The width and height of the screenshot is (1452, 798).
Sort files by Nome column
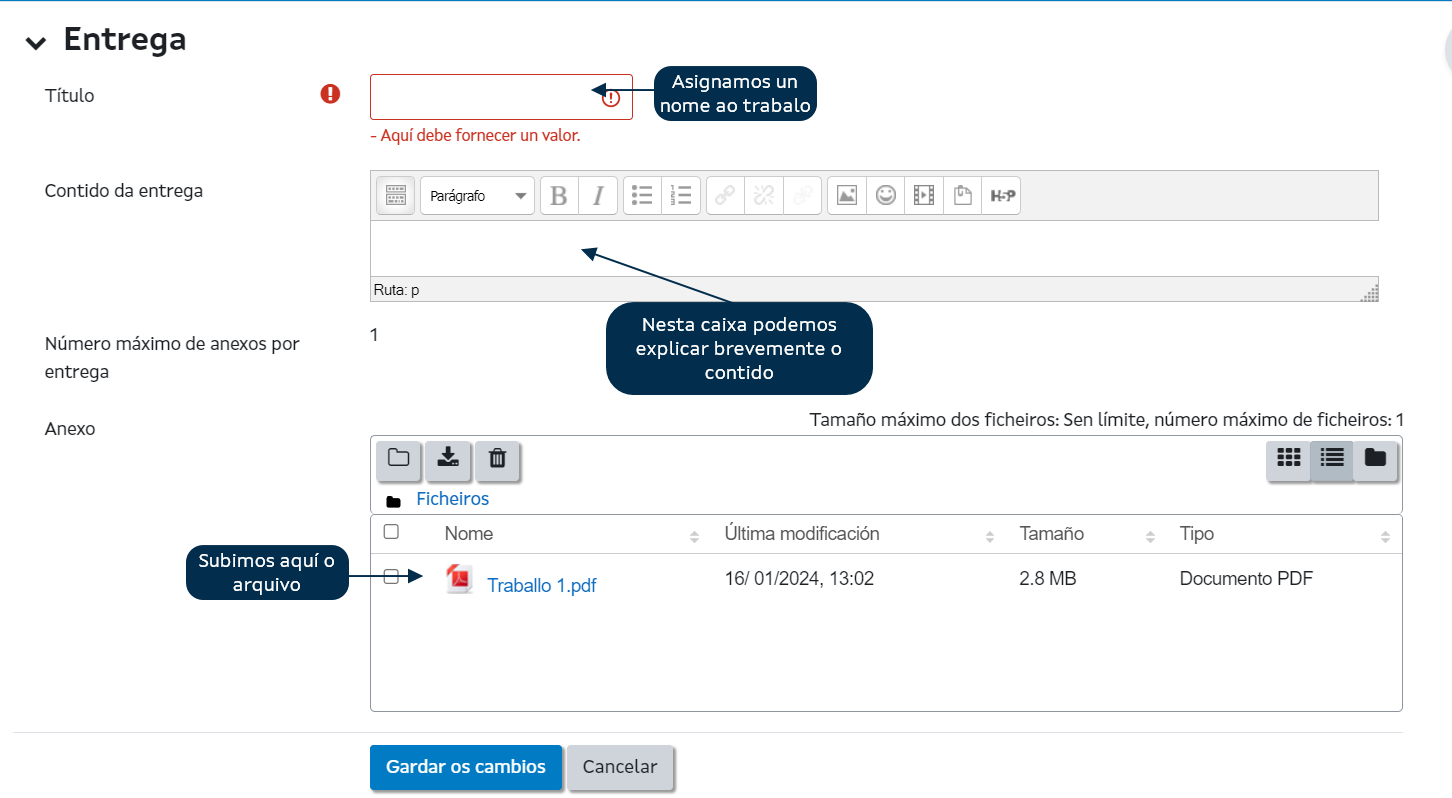pos(469,534)
